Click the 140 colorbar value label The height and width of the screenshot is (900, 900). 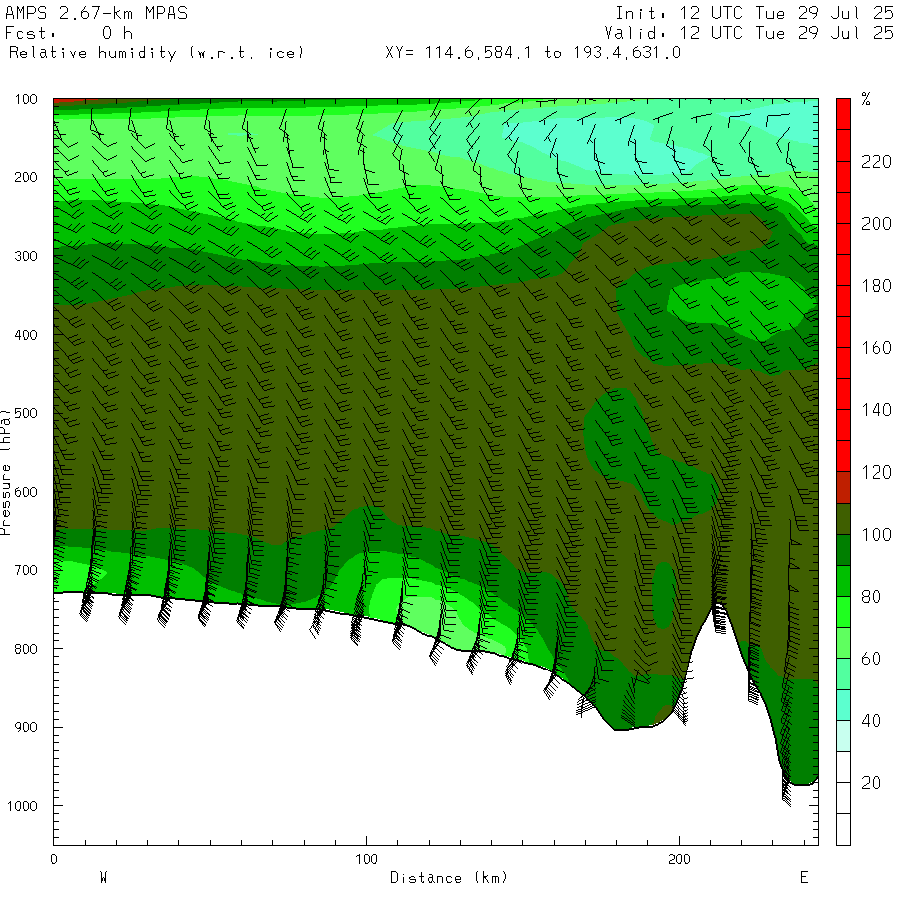(876, 410)
